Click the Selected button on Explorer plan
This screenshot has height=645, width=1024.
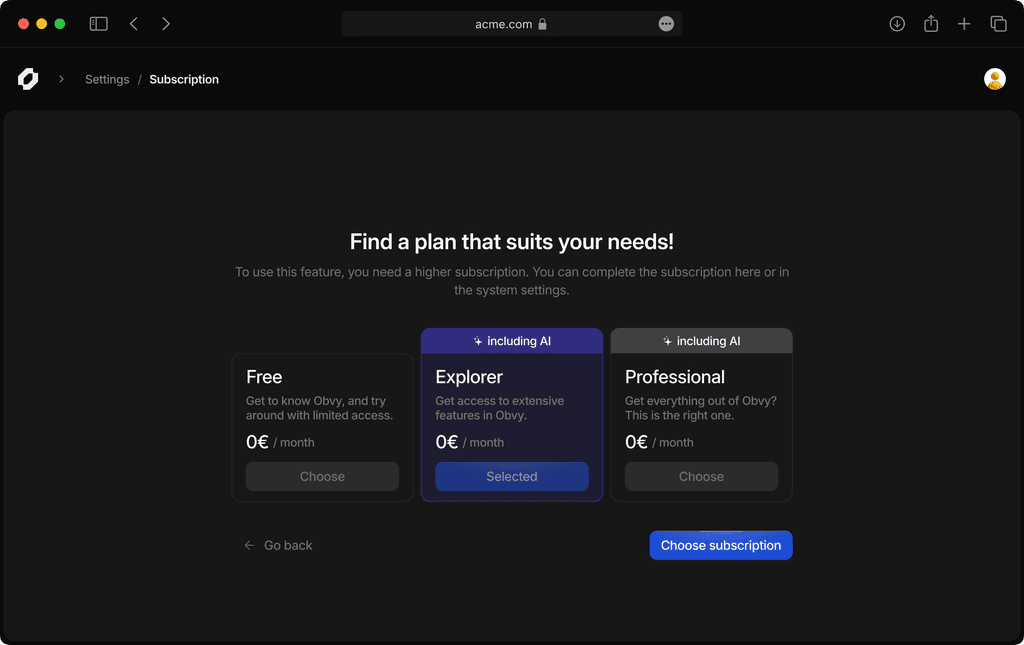(512, 477)
